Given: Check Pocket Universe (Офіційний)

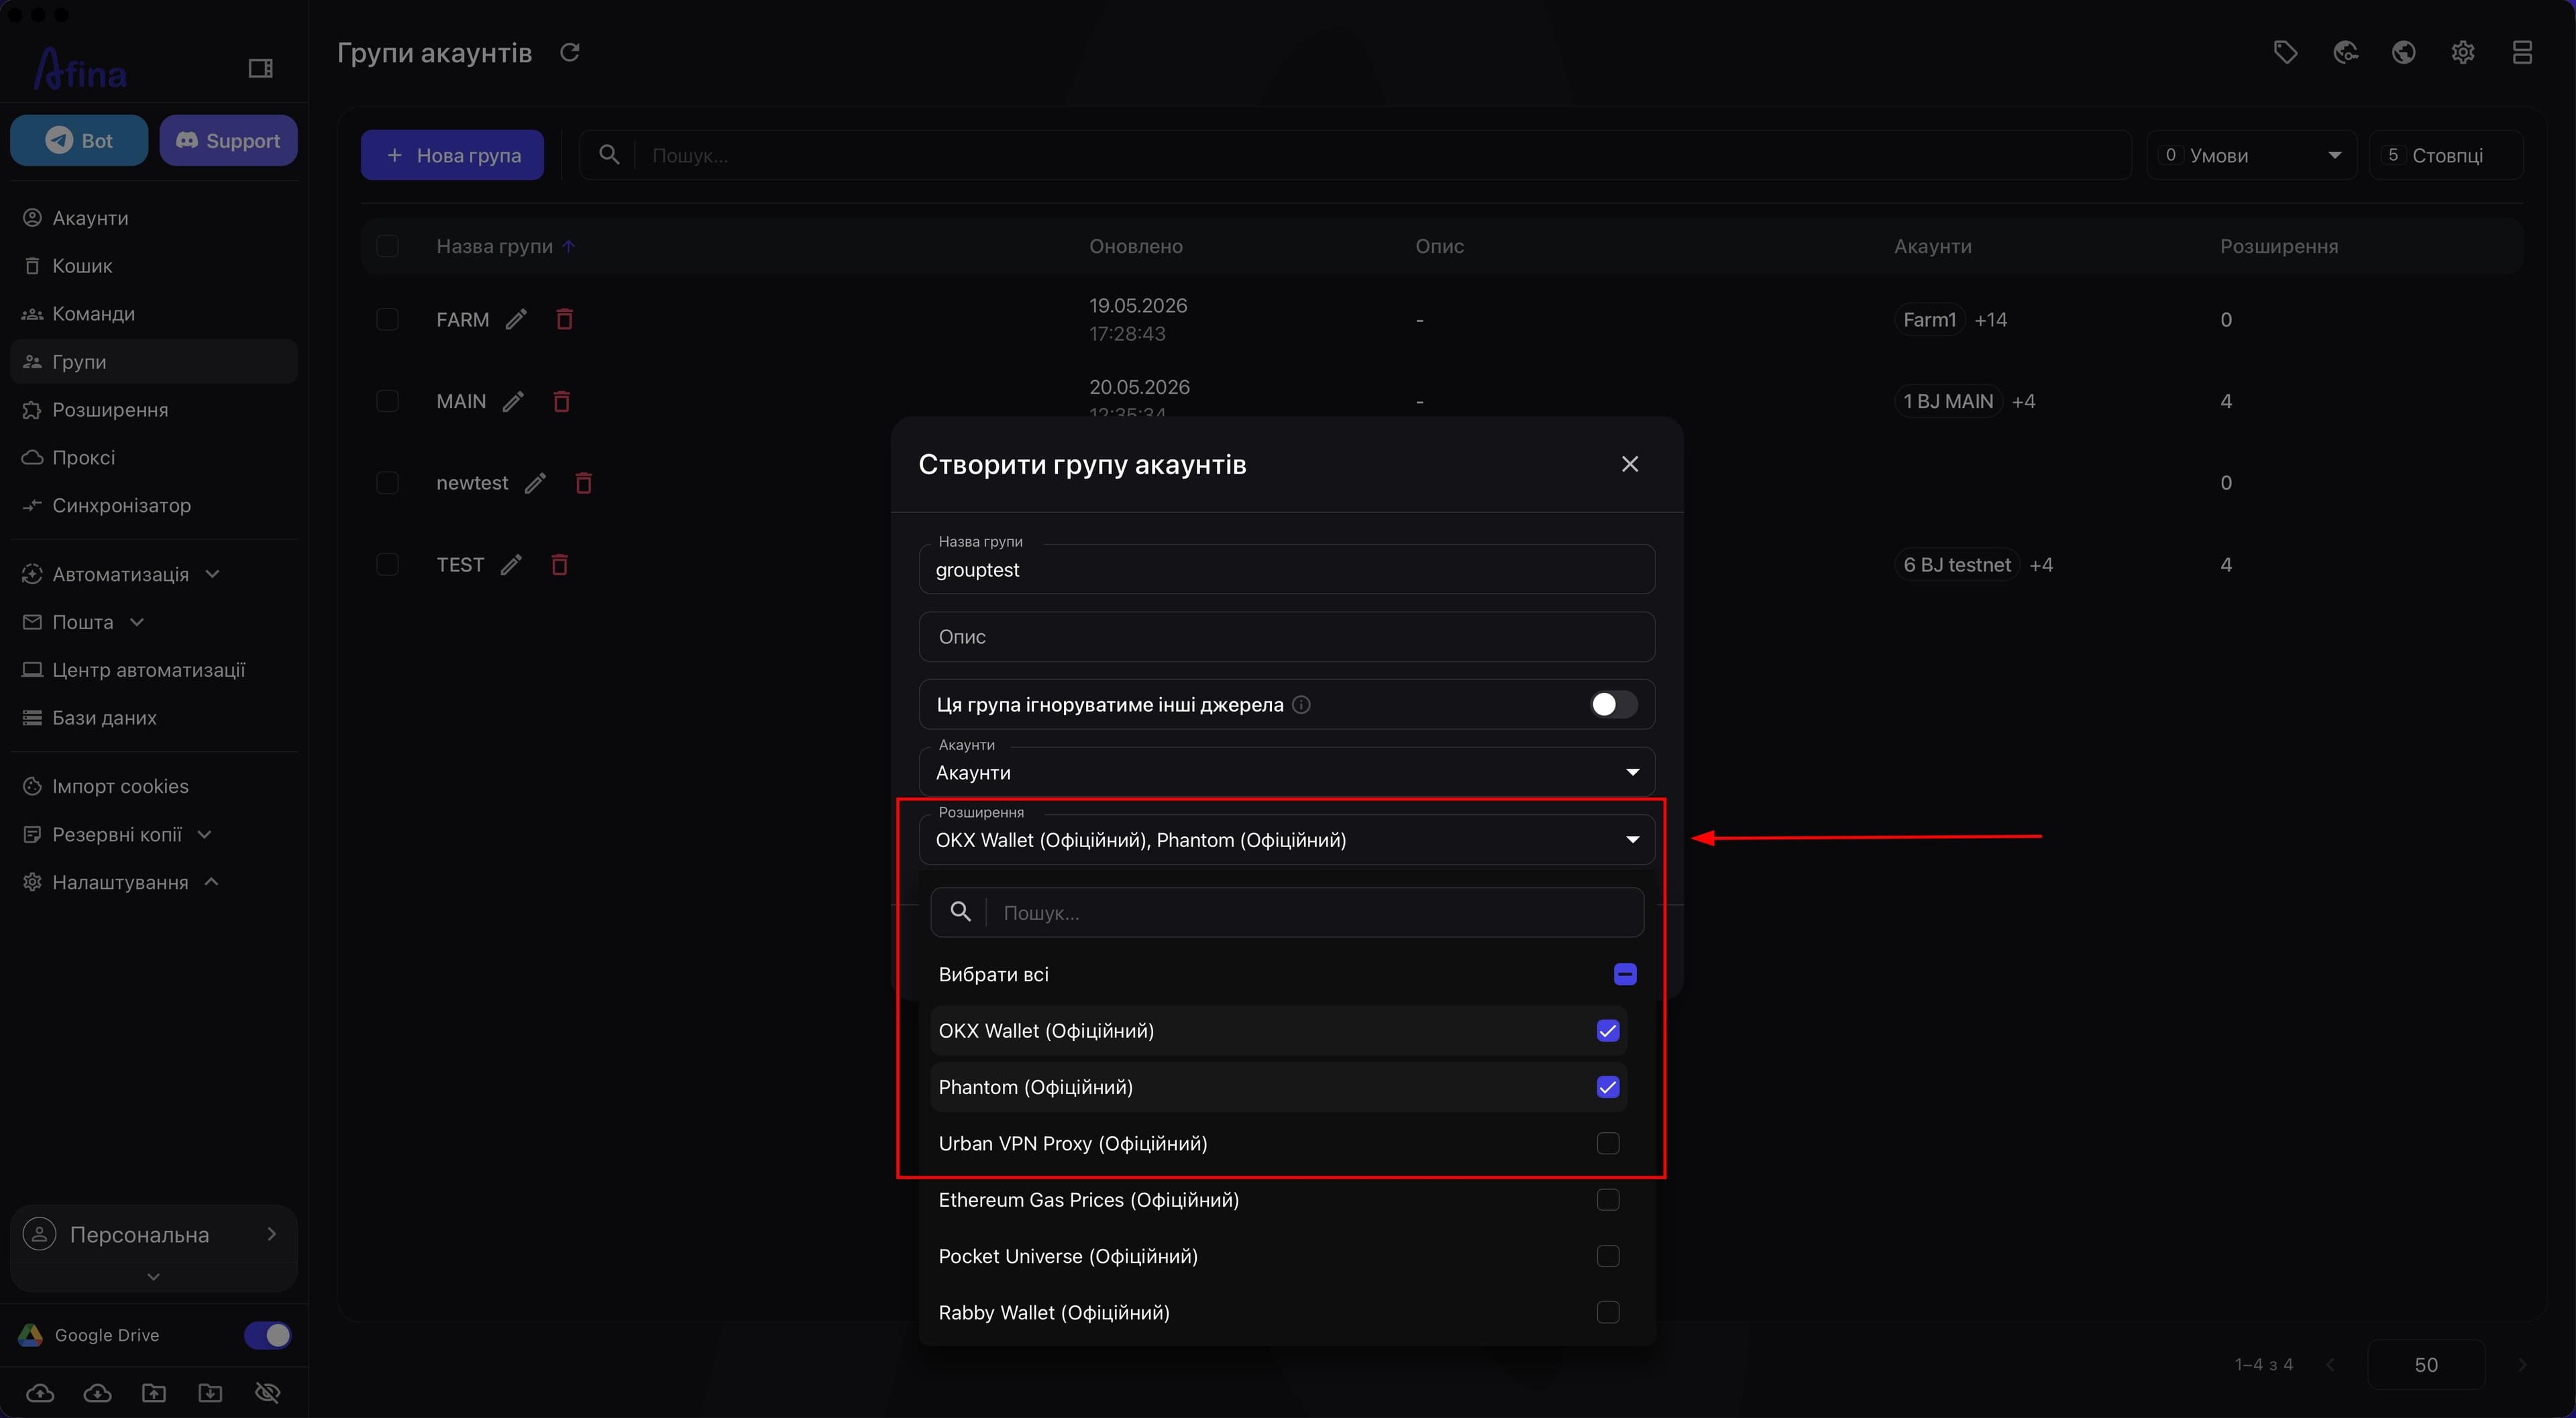Looking at the screenshot, I should point(1608,1256).
